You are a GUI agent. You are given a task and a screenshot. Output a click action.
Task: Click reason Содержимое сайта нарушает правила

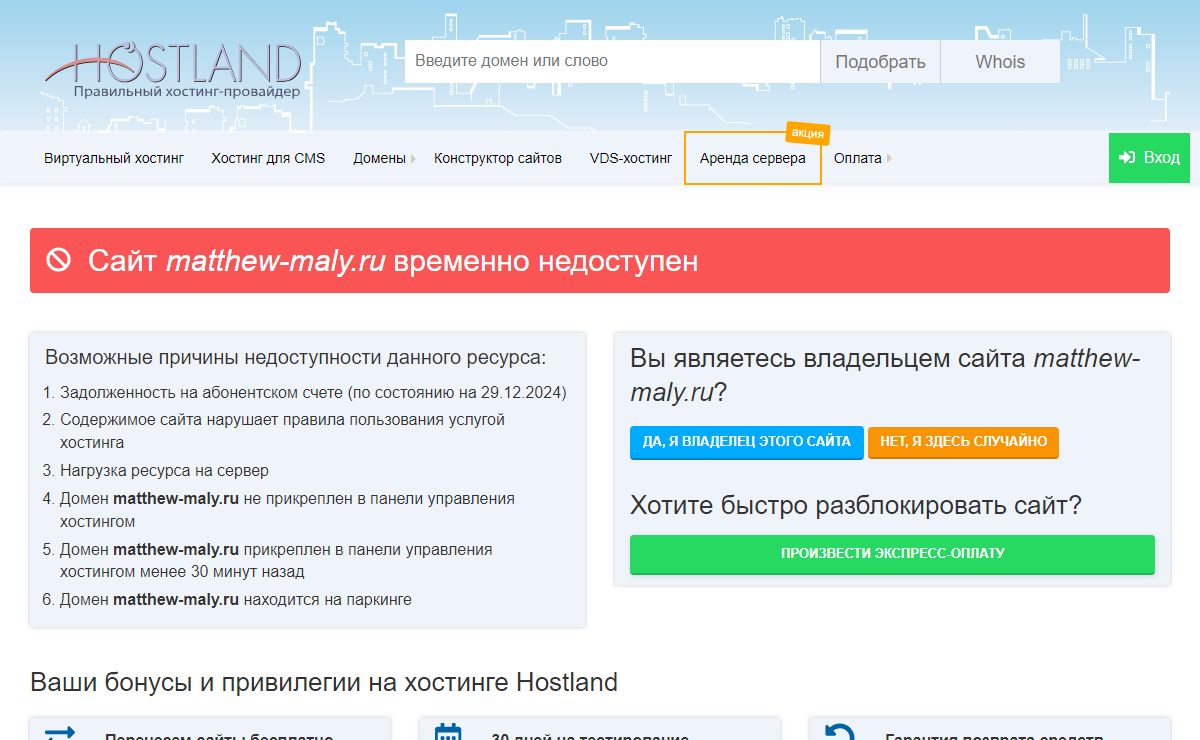tap(282, 431)
